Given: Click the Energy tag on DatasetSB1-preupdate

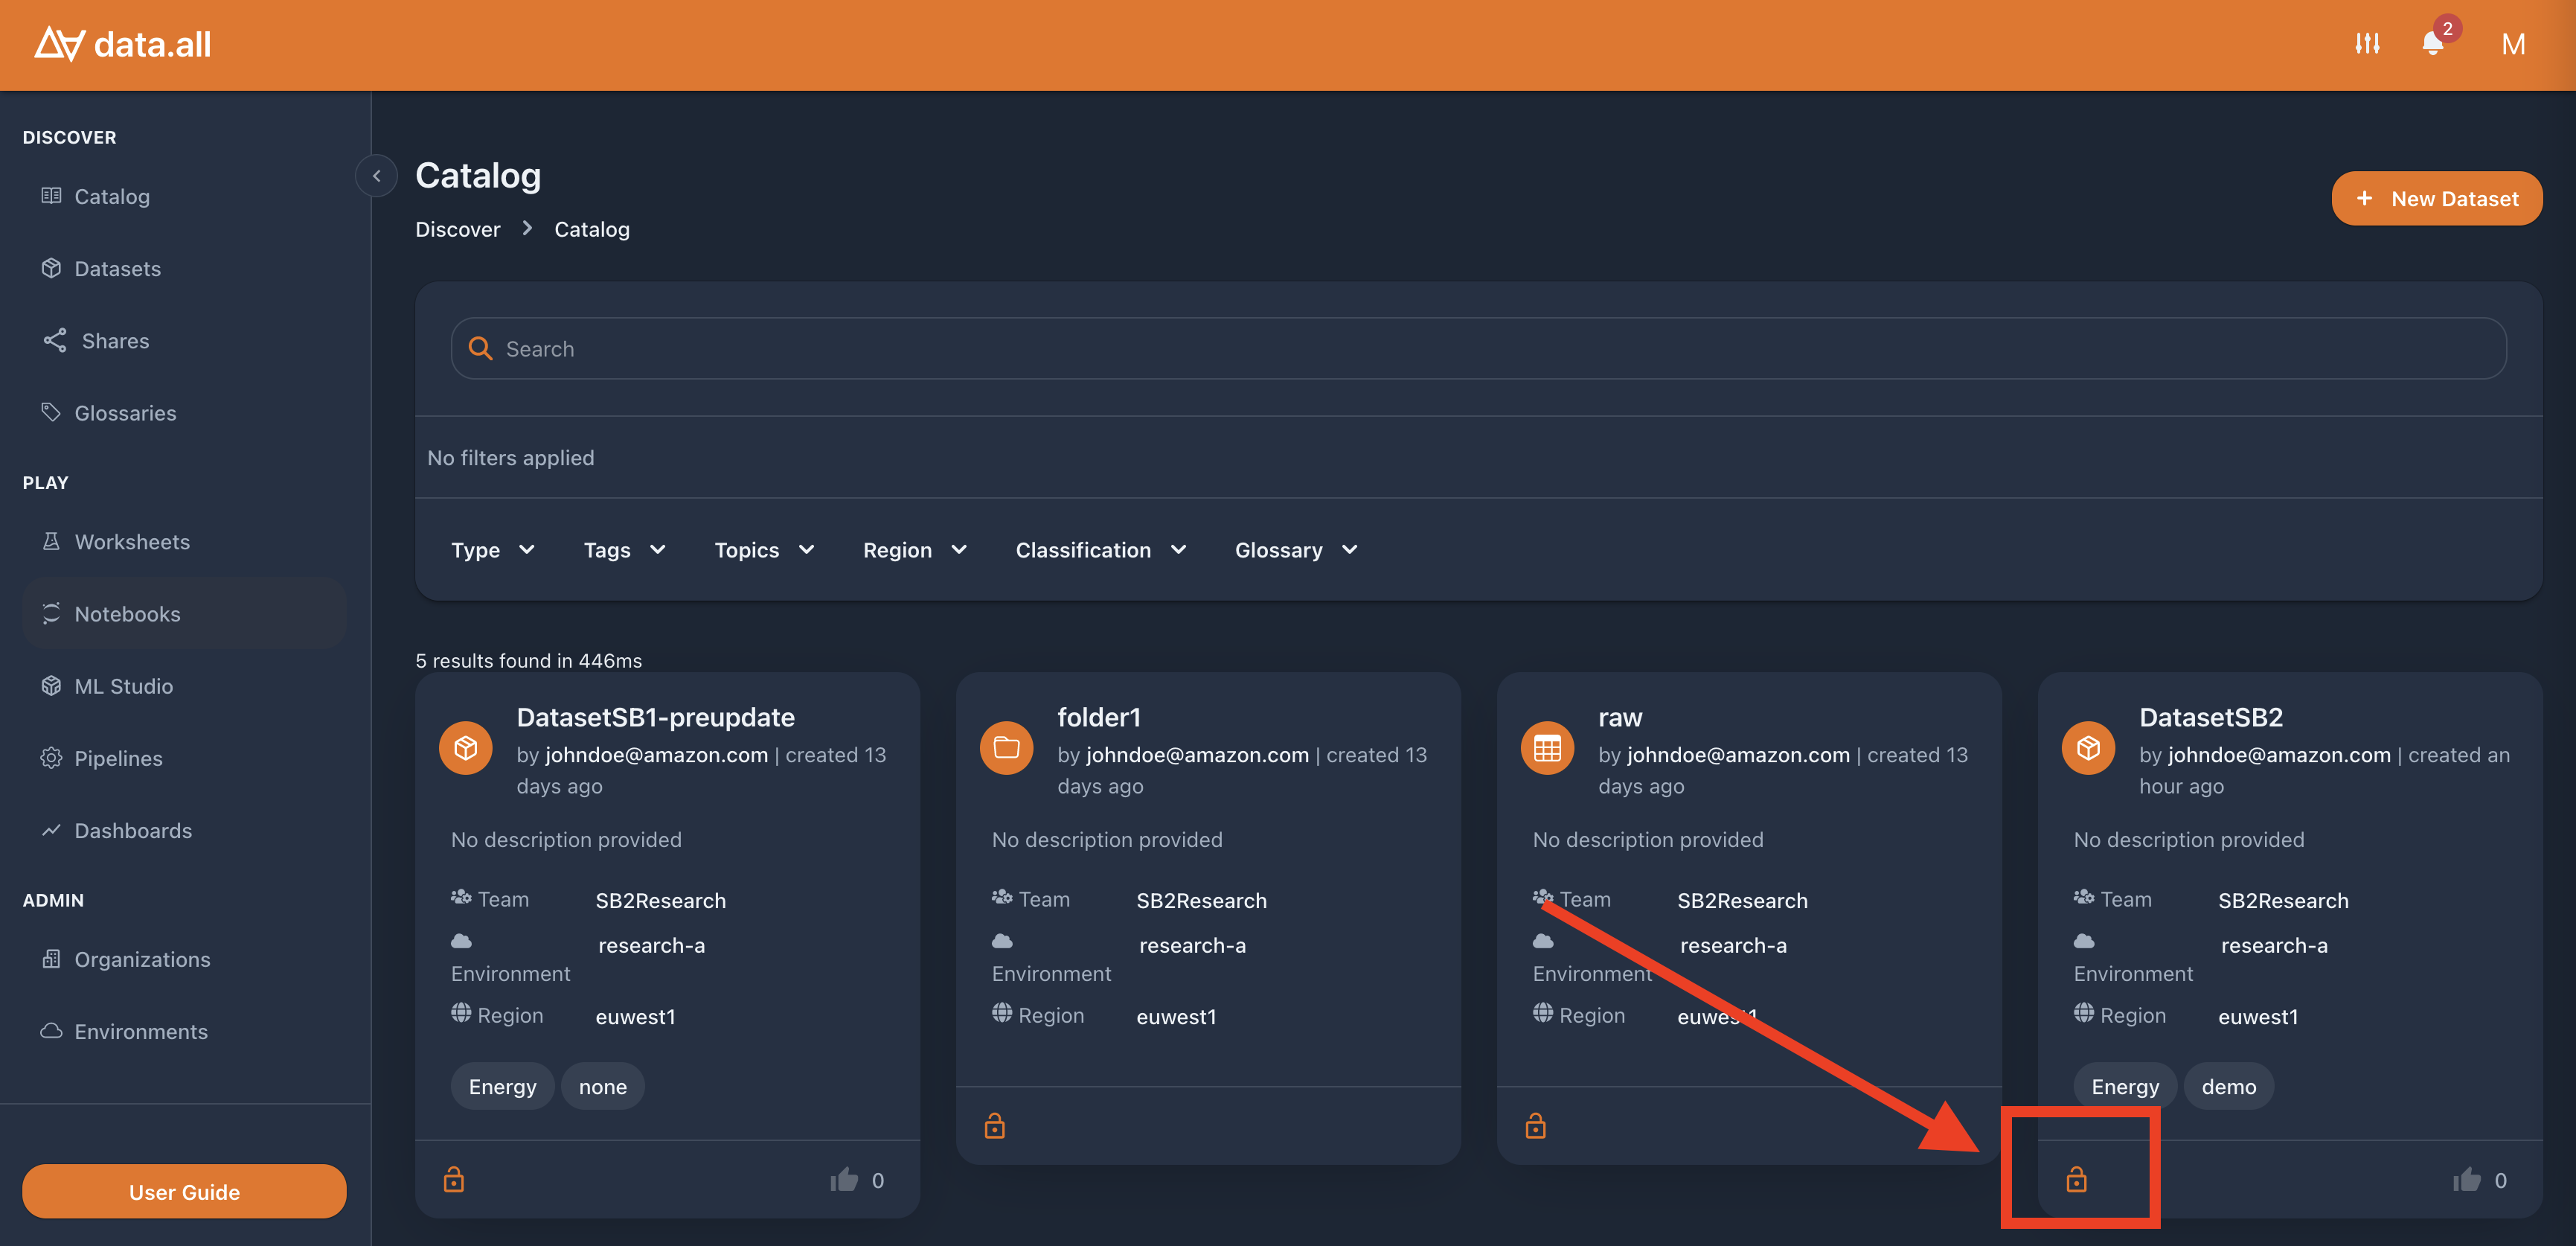Looking at the screenshot, I should (x=502, y=1086).
